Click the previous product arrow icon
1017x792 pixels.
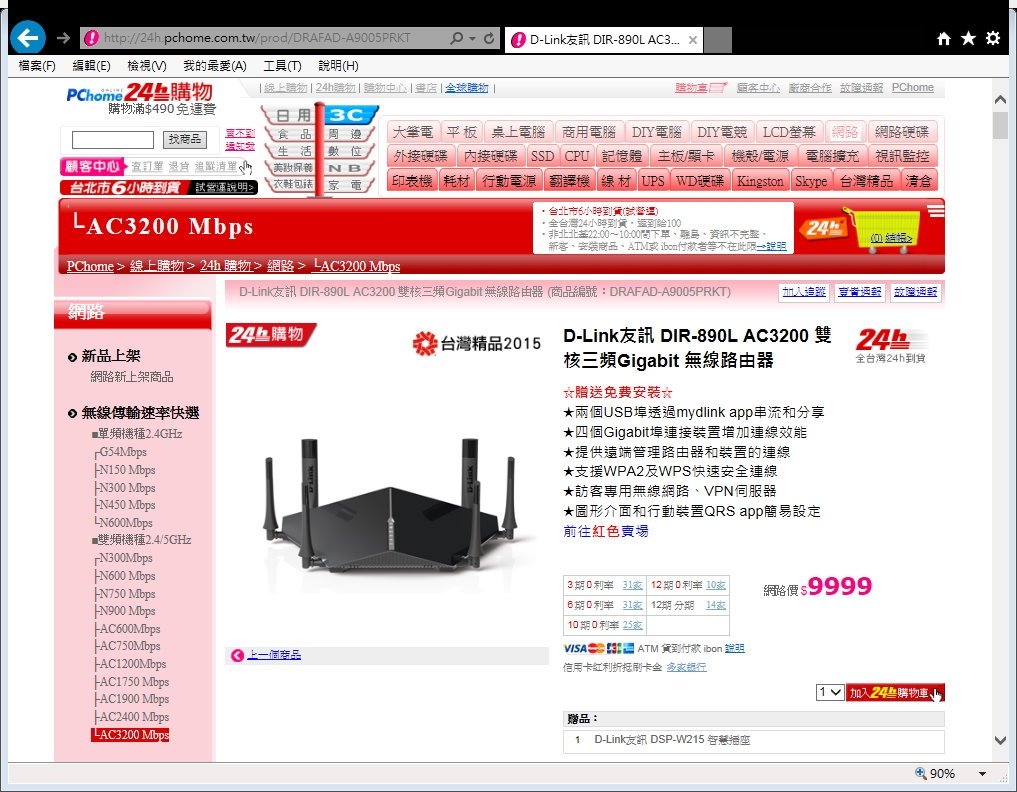tap(237, 655)
